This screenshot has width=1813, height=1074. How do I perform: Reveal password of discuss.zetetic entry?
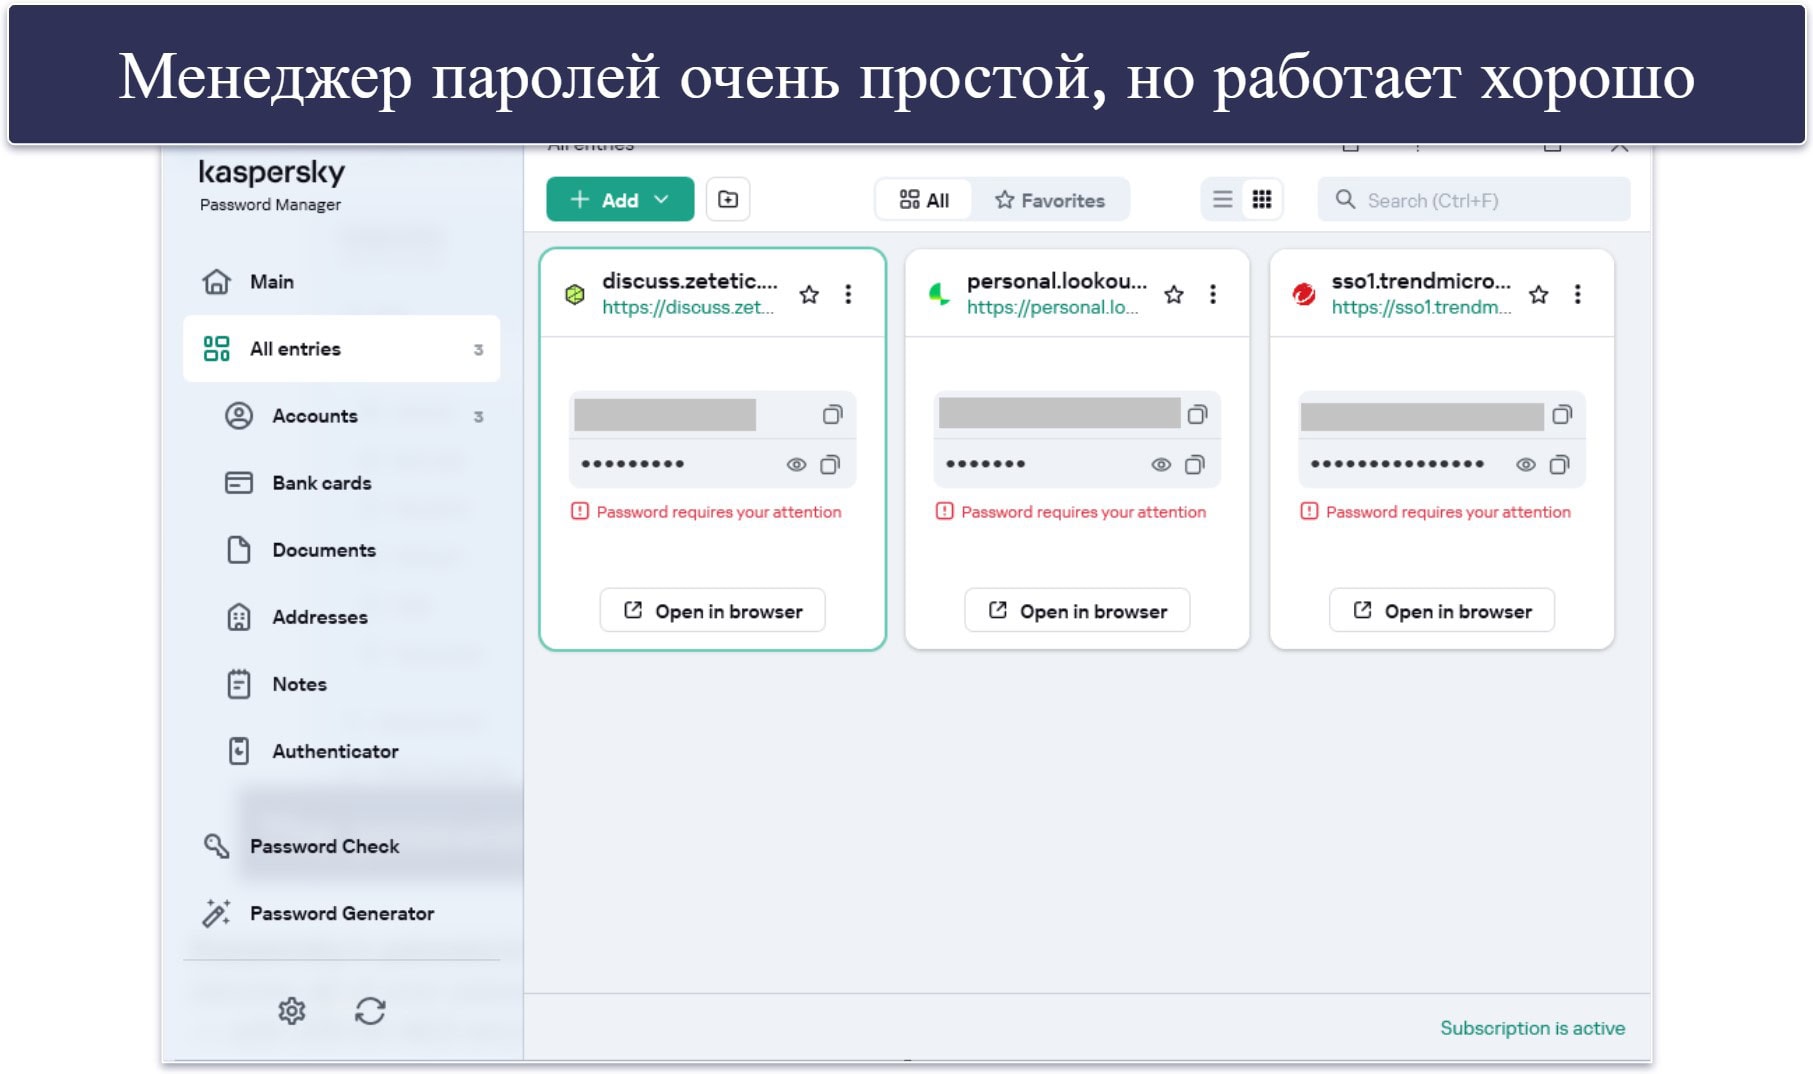(796, 465)
